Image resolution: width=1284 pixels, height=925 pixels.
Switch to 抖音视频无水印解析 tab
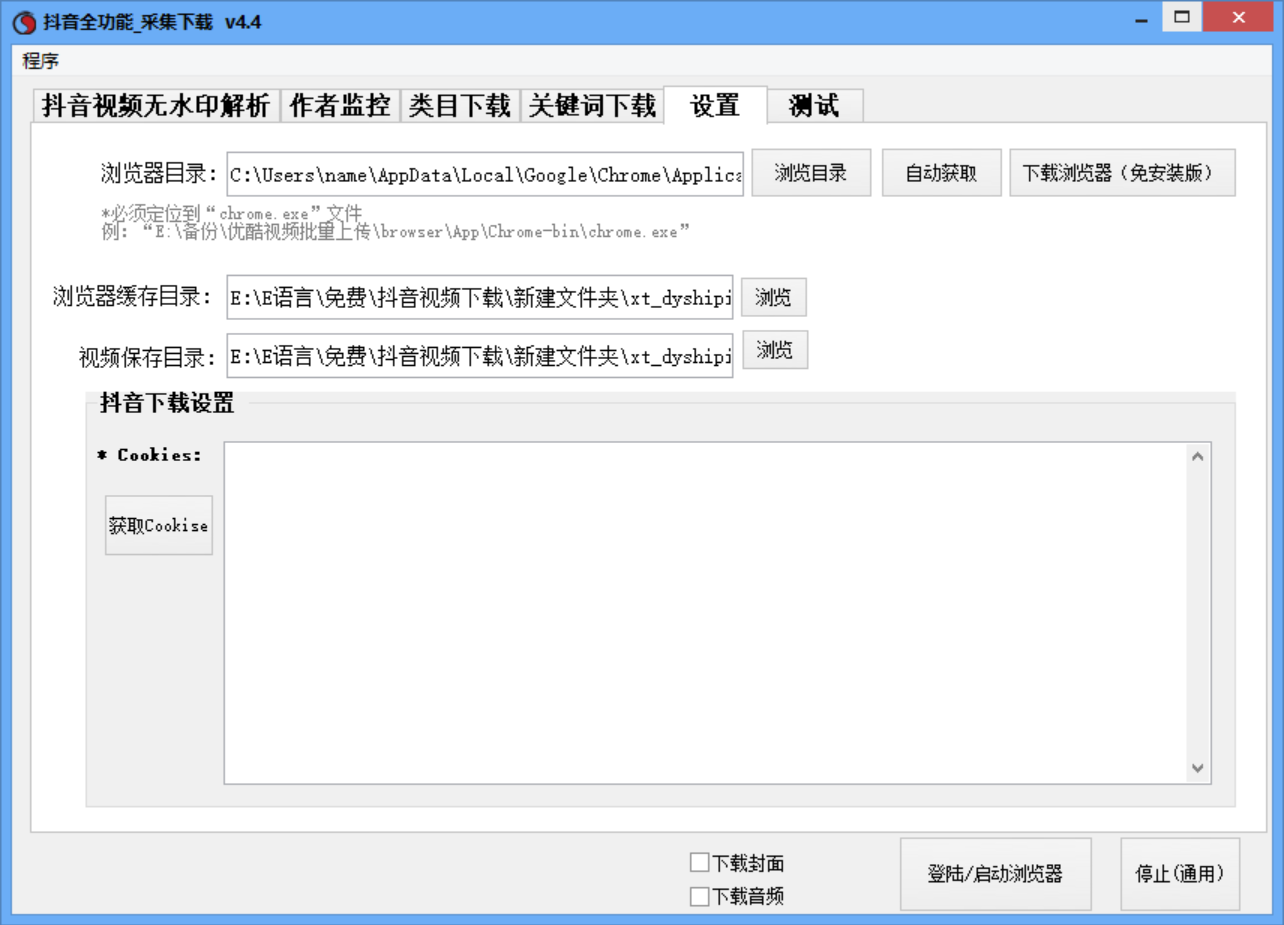click(x=156, y=106)
